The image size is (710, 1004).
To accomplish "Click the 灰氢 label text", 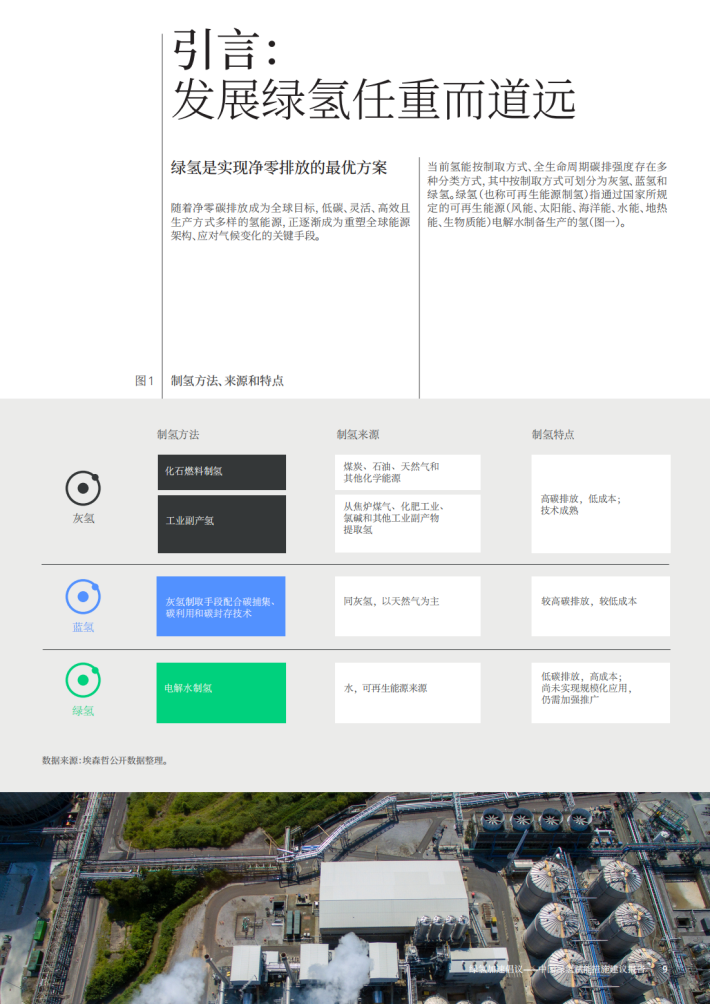I will [x=83, y=518].
